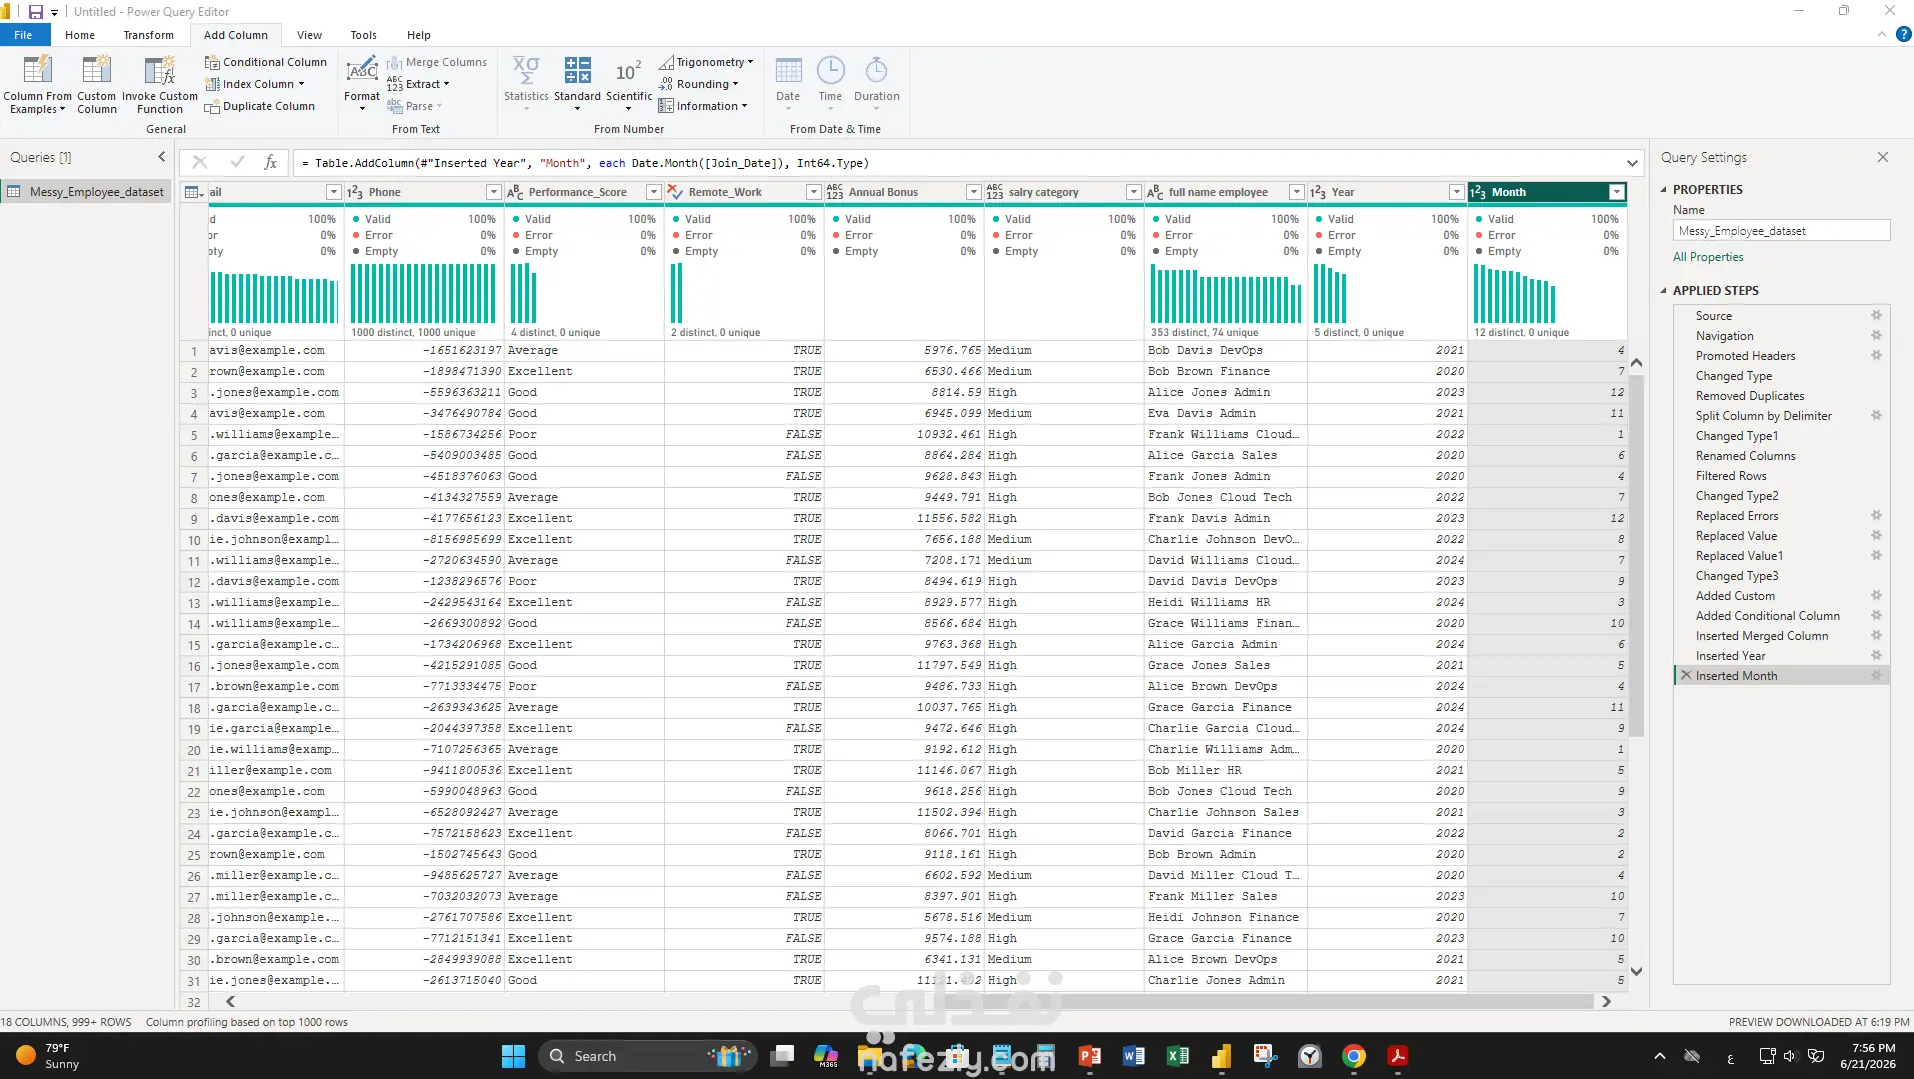This screenshot has height=1079, width=1914.
Task: Open filter dropdown for Year column
Action: pyautogui.click(x=1456, y=192)
